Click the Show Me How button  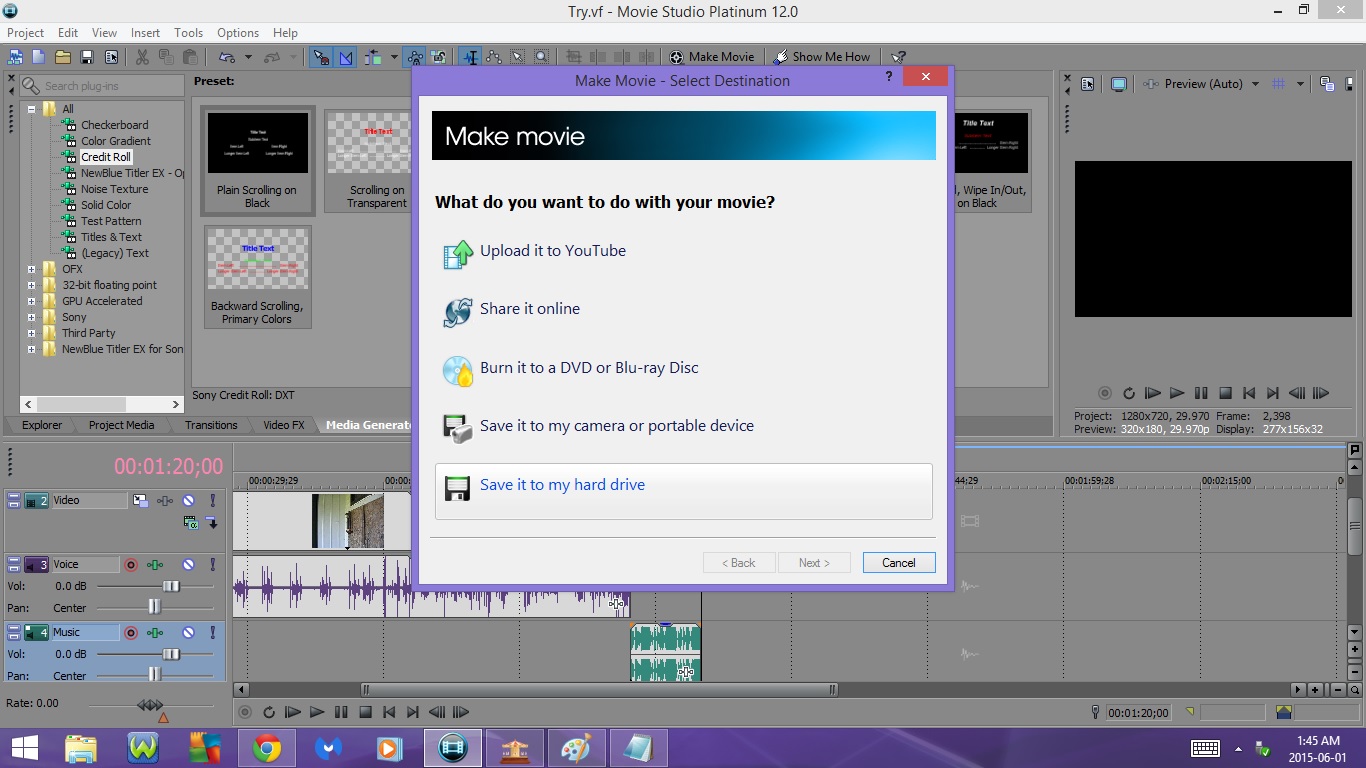tap(823, 57)
